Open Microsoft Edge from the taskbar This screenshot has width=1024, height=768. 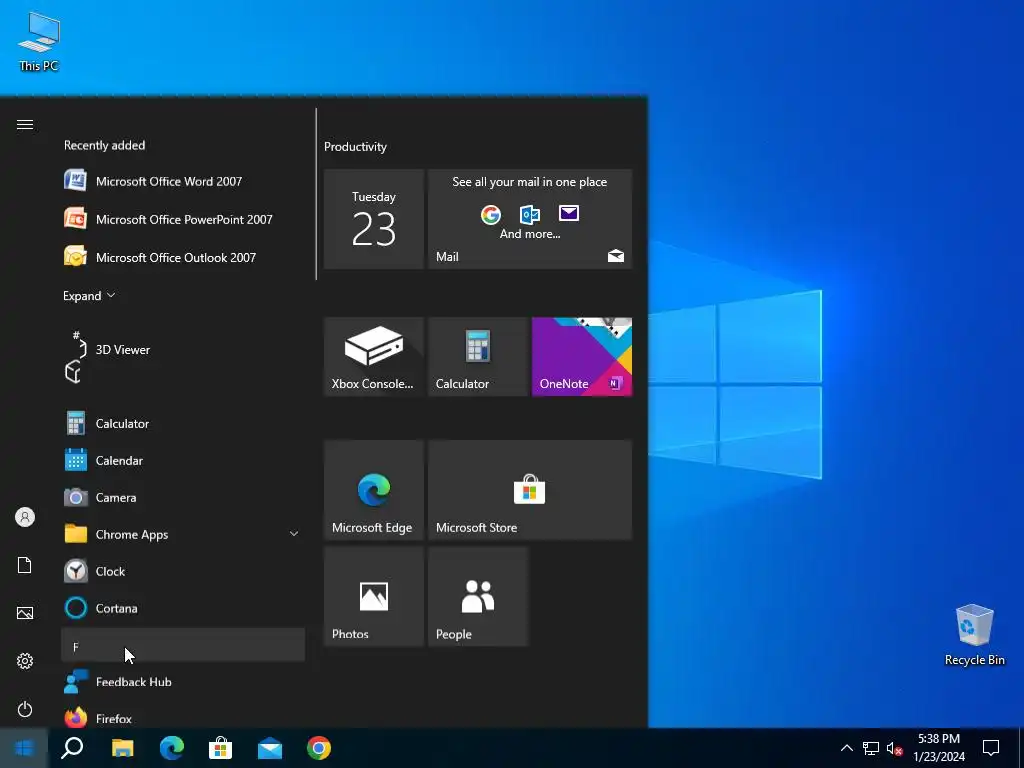172,748
